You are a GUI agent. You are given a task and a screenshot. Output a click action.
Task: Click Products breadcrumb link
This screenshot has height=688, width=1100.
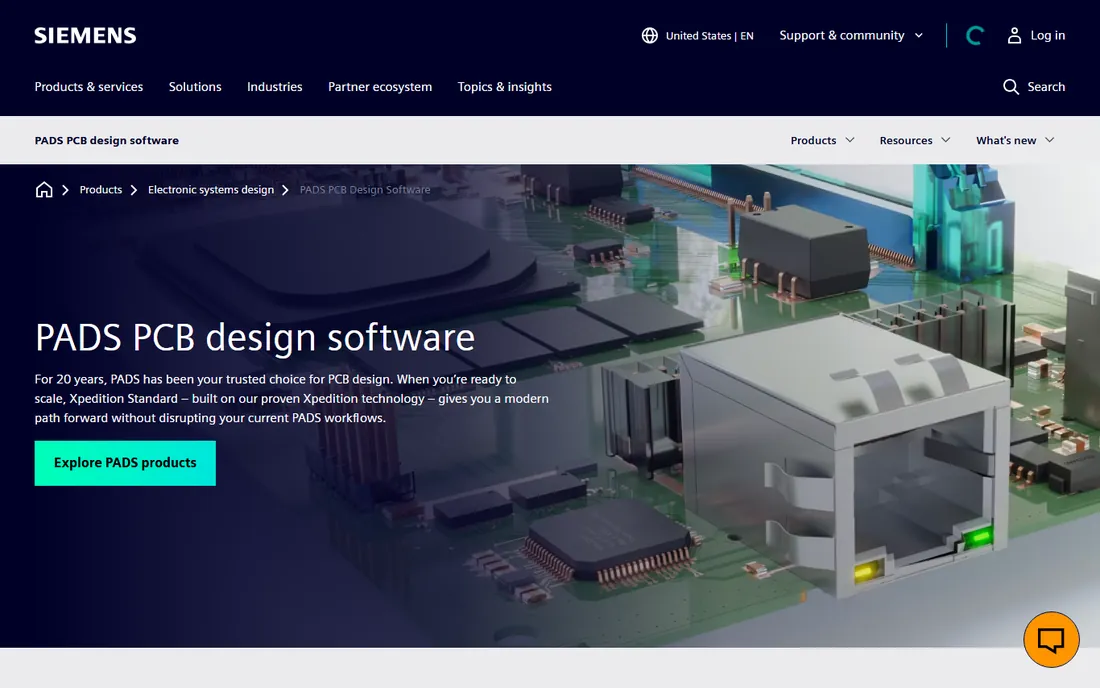tap(100, 190)
